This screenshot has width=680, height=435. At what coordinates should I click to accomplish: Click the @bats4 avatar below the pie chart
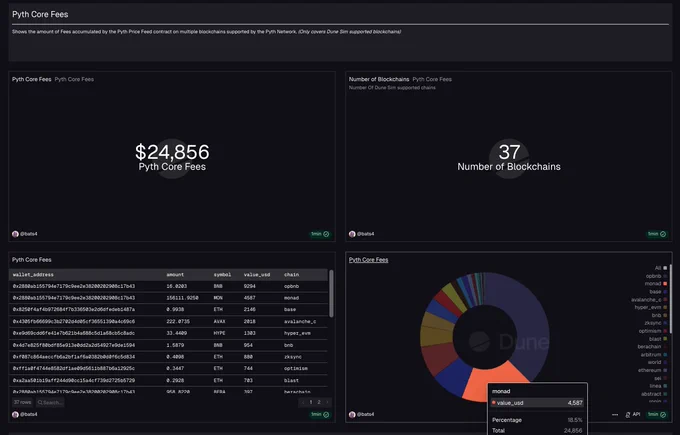tap(352, 414)
